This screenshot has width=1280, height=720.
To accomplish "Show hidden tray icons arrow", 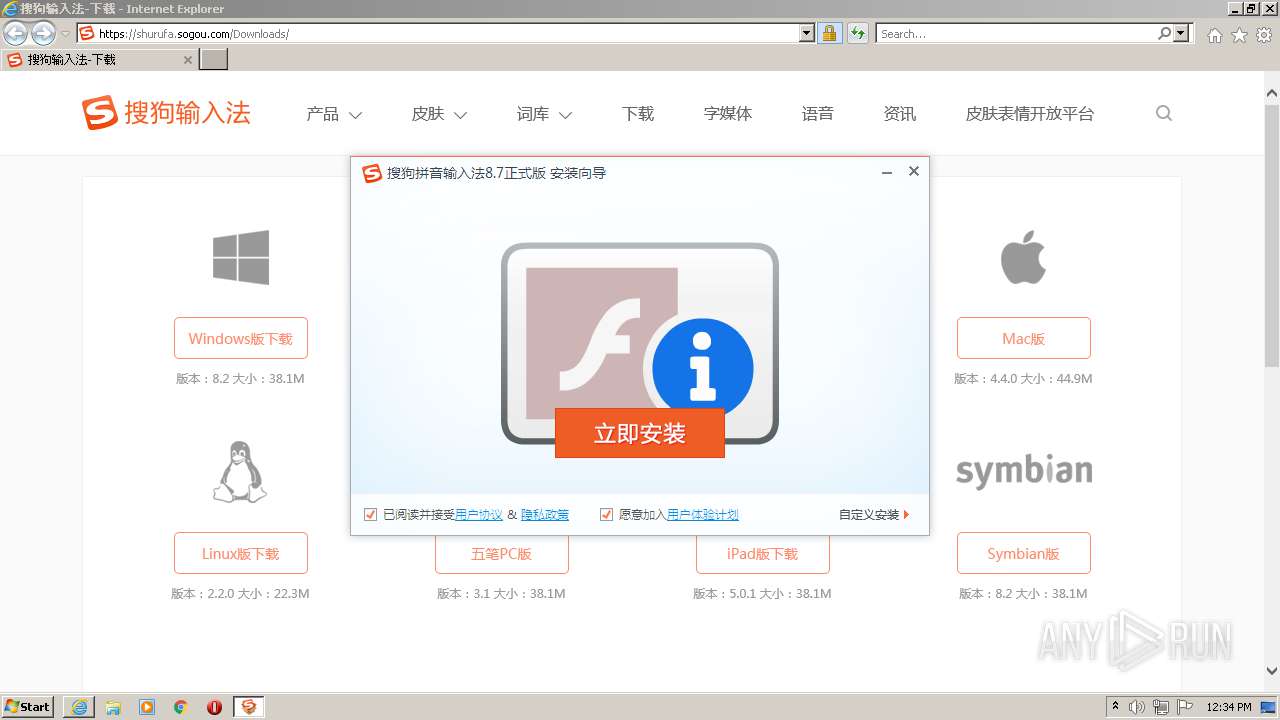I will tap(1115, 707).
